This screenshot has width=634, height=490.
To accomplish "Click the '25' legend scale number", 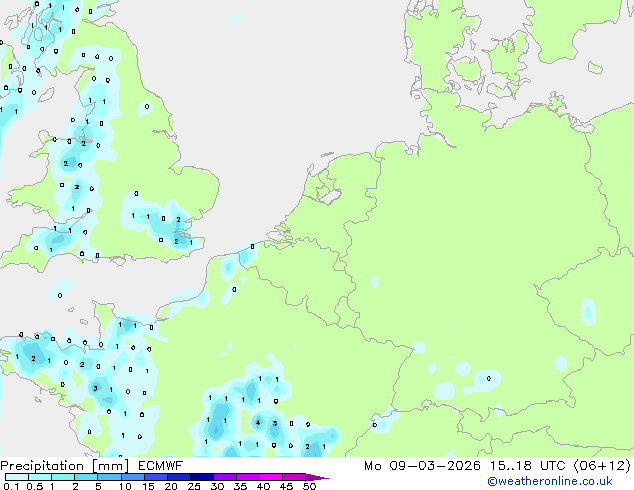I will click(194, 486).
